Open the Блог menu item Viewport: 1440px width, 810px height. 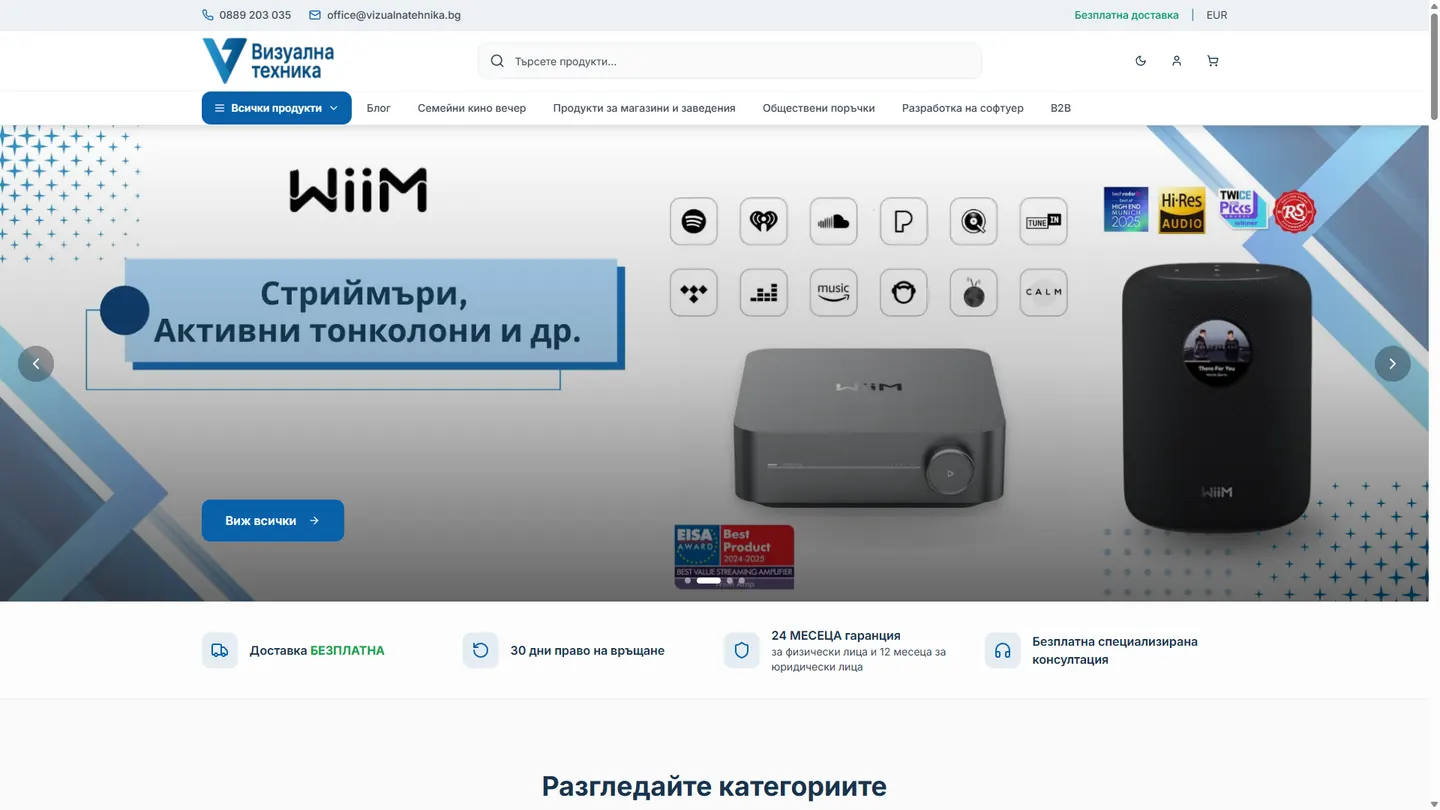pyautogui.click(x=378, y=108)
